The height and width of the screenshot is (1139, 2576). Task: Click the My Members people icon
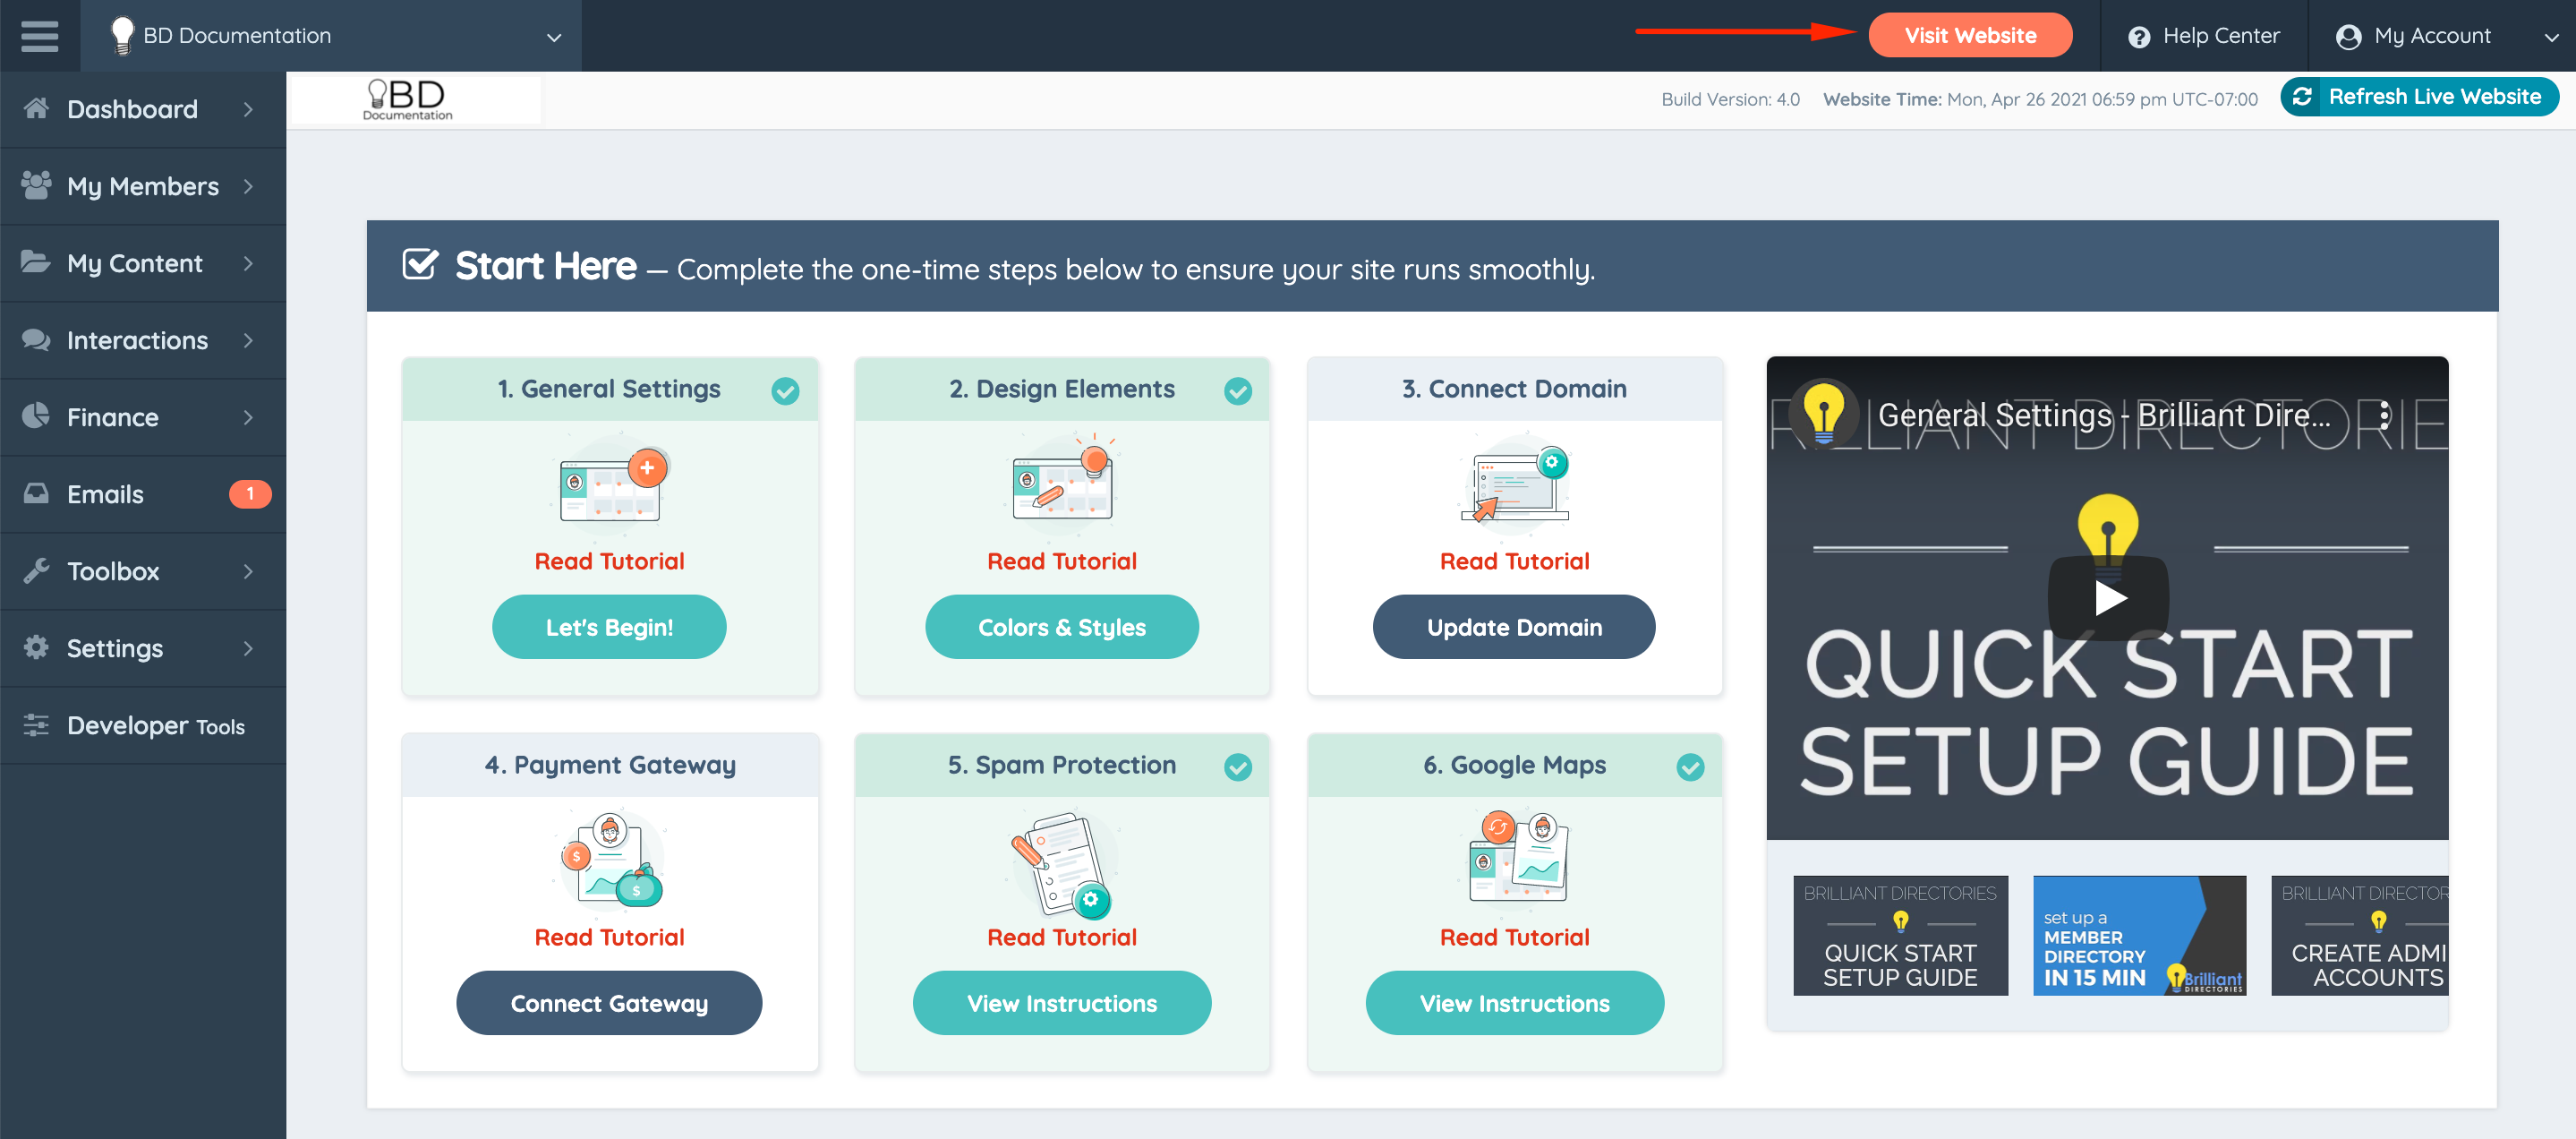[36, 185]
